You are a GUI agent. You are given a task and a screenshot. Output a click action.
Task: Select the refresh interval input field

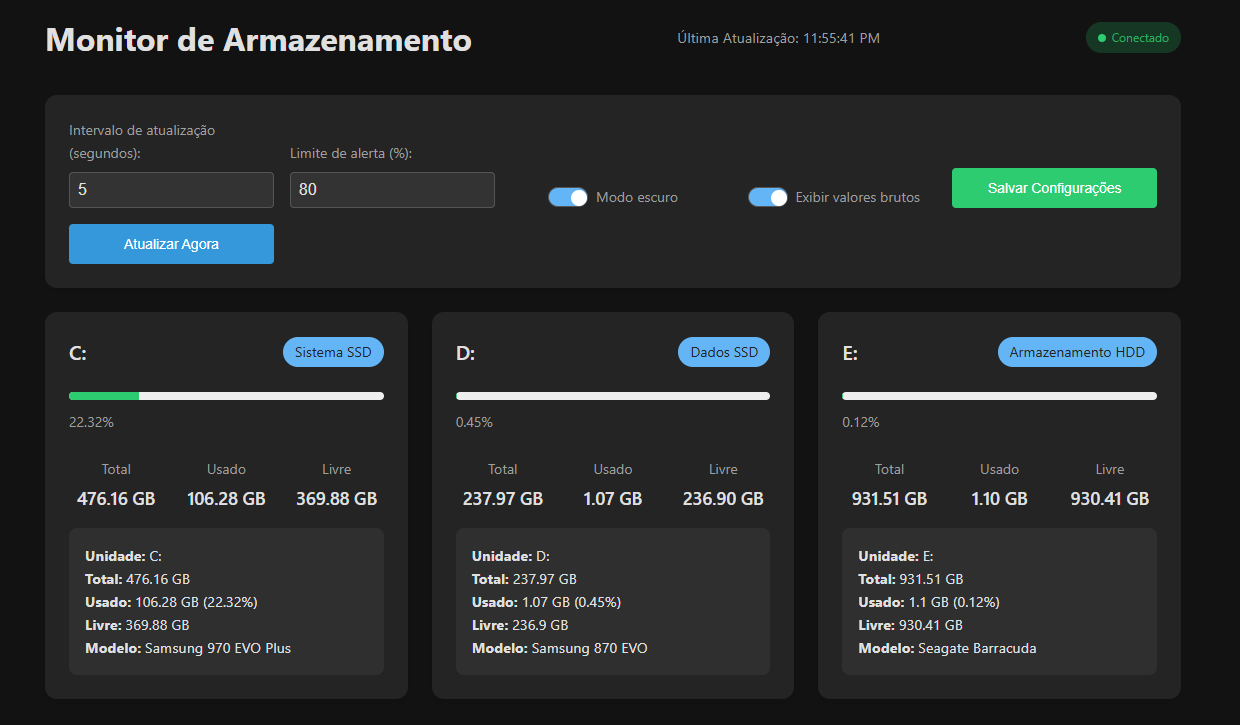tap(171, 189)
